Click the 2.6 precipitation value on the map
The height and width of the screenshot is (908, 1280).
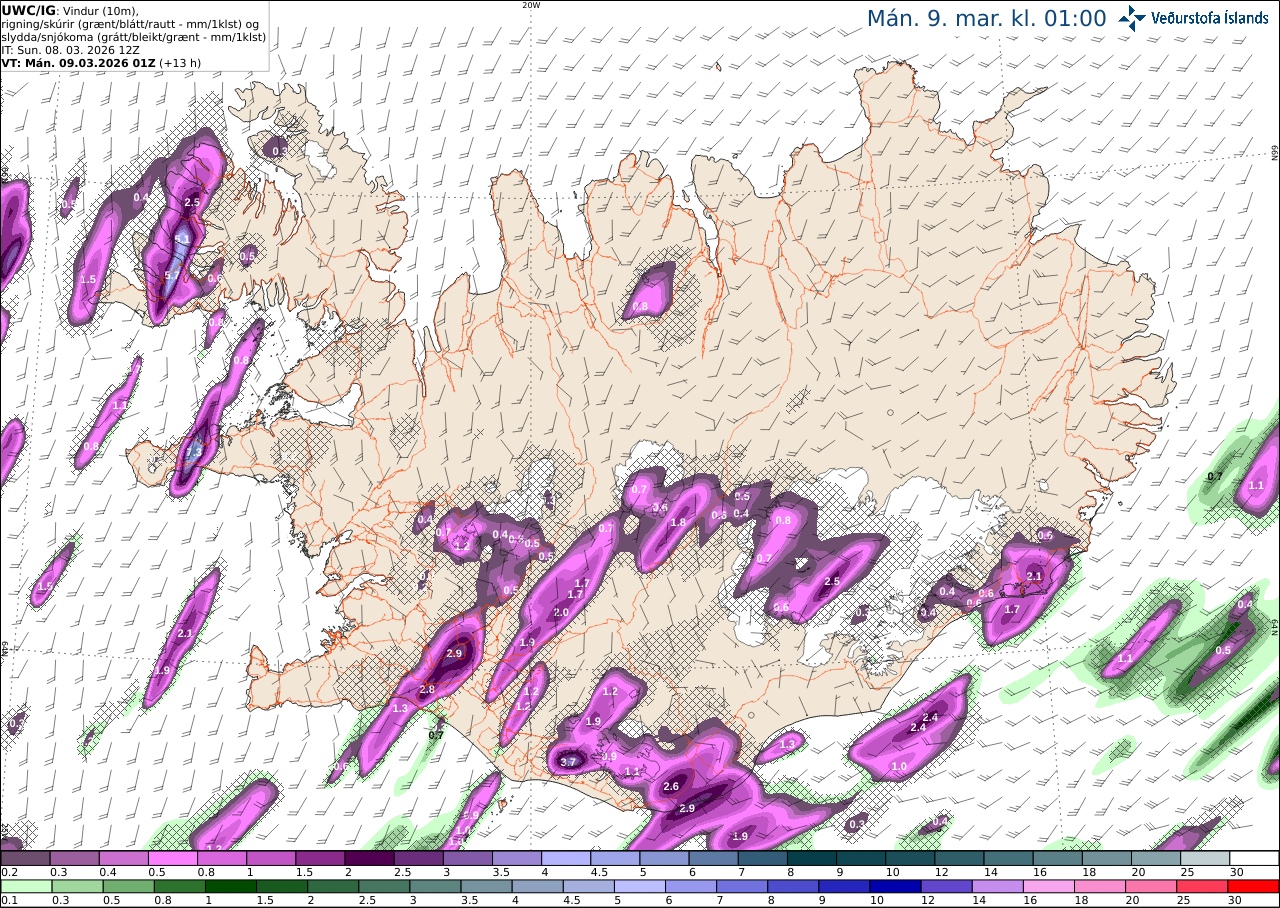[x=672, y=787]
